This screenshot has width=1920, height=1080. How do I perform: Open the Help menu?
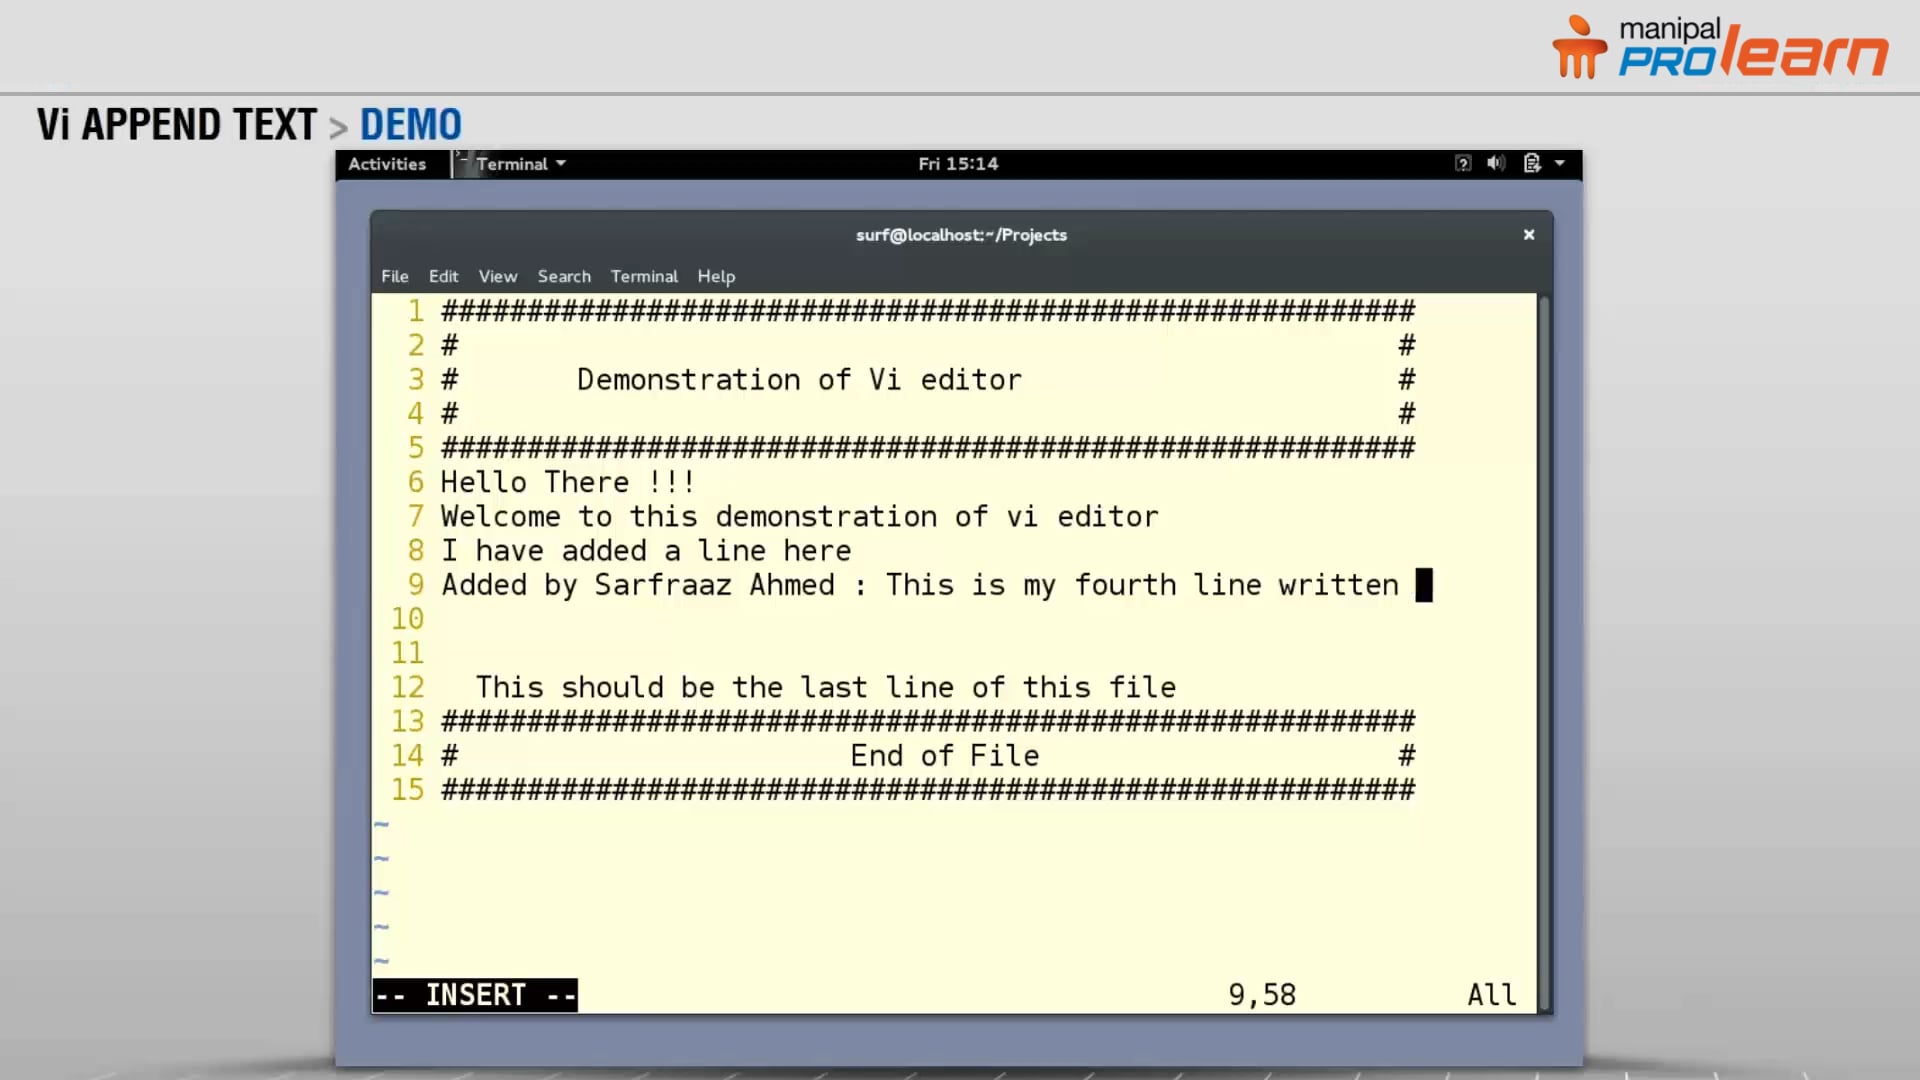[x=715, y=276]
